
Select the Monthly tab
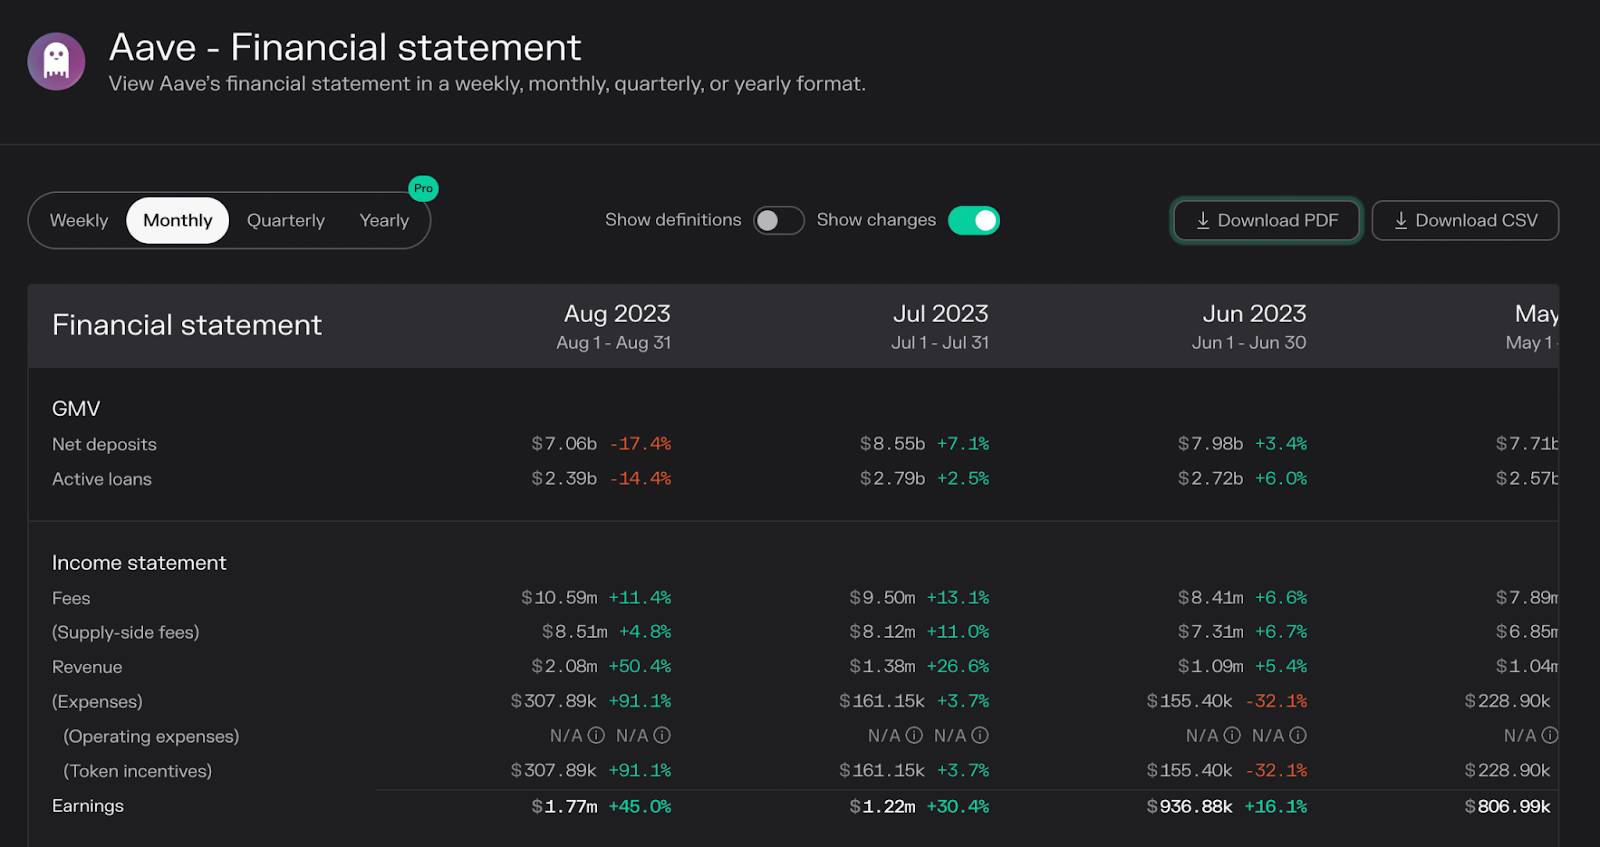tap(178, 220)
